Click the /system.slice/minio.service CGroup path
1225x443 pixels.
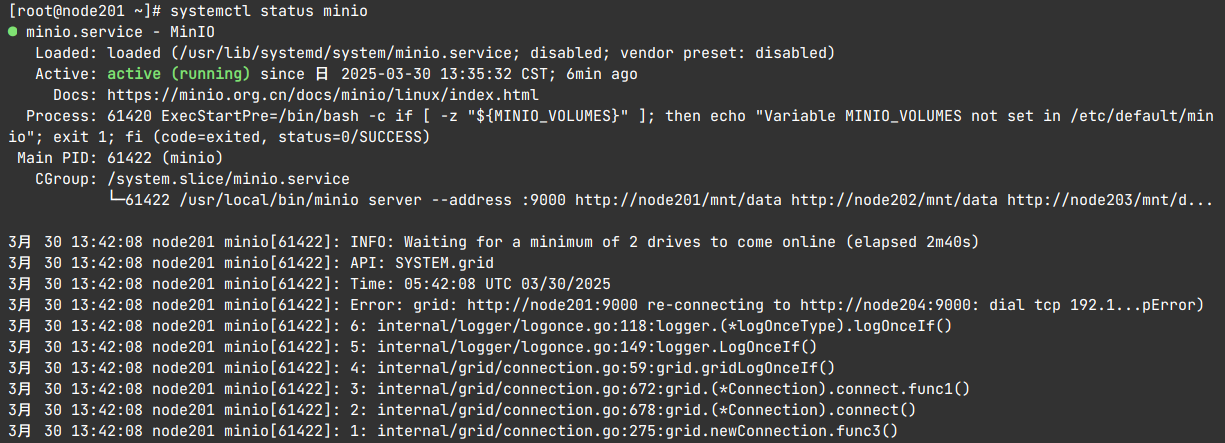coord(228,179)
